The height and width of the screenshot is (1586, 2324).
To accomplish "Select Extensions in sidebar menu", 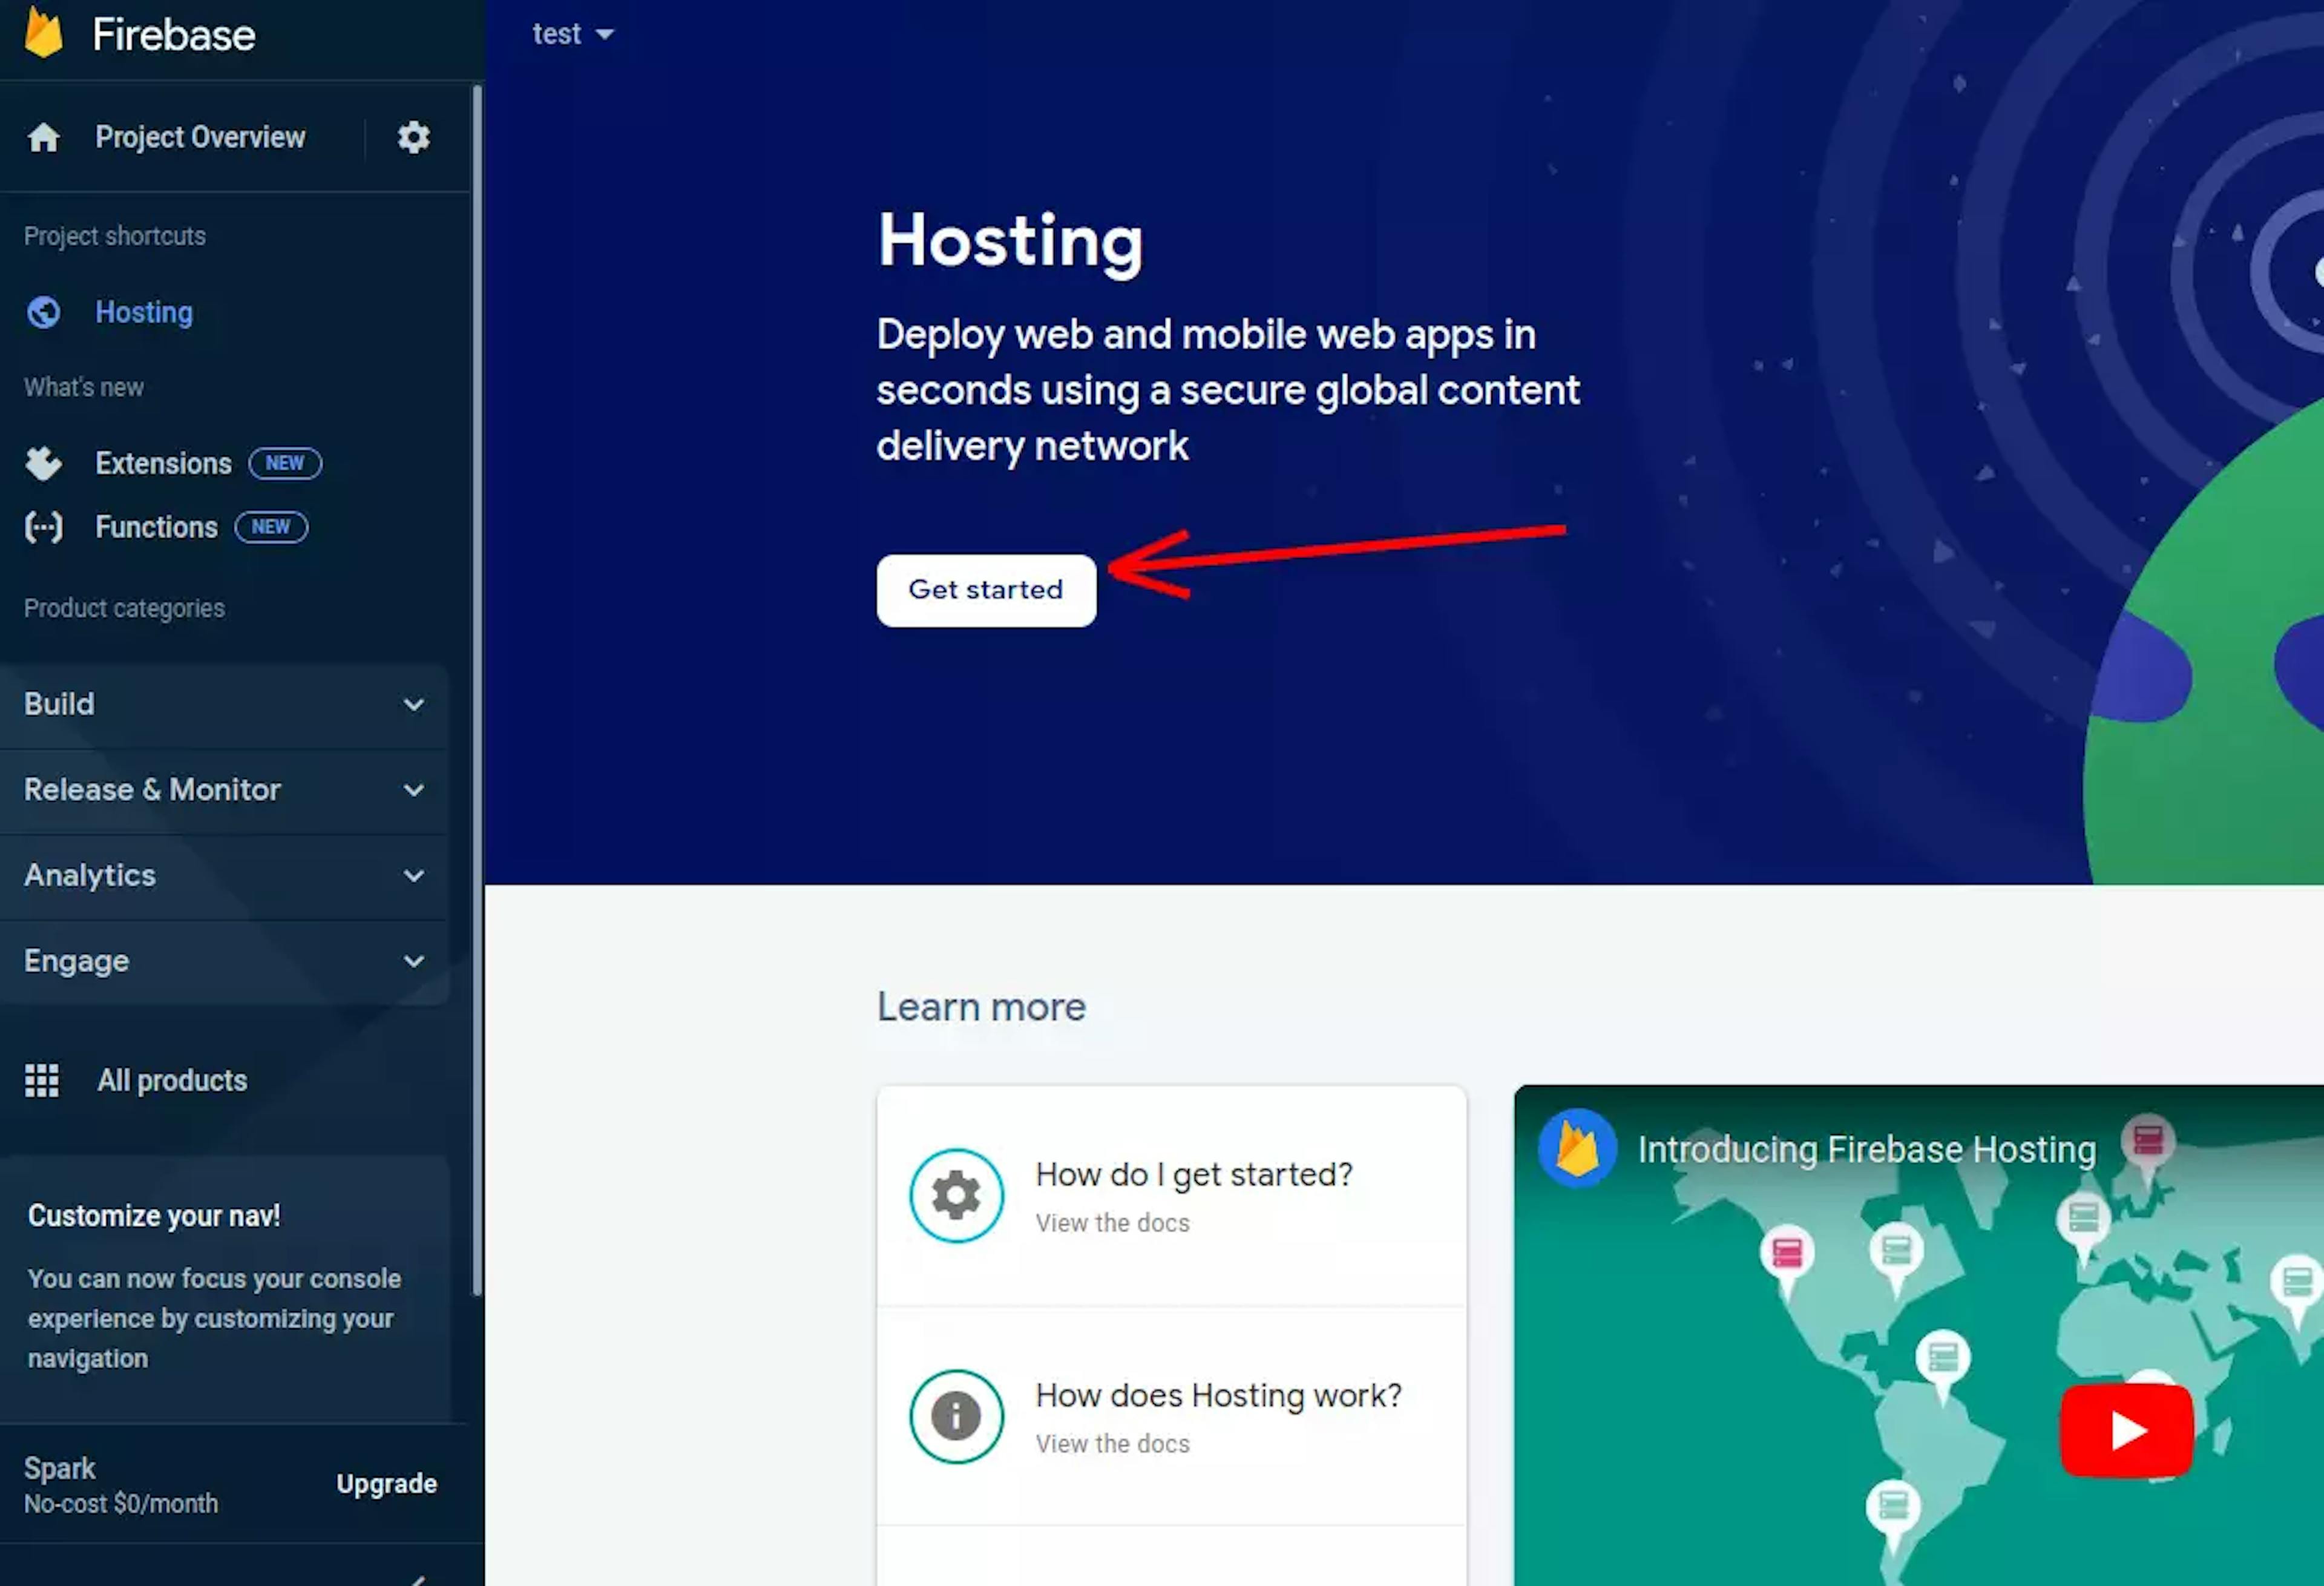I will coord(163,463).
